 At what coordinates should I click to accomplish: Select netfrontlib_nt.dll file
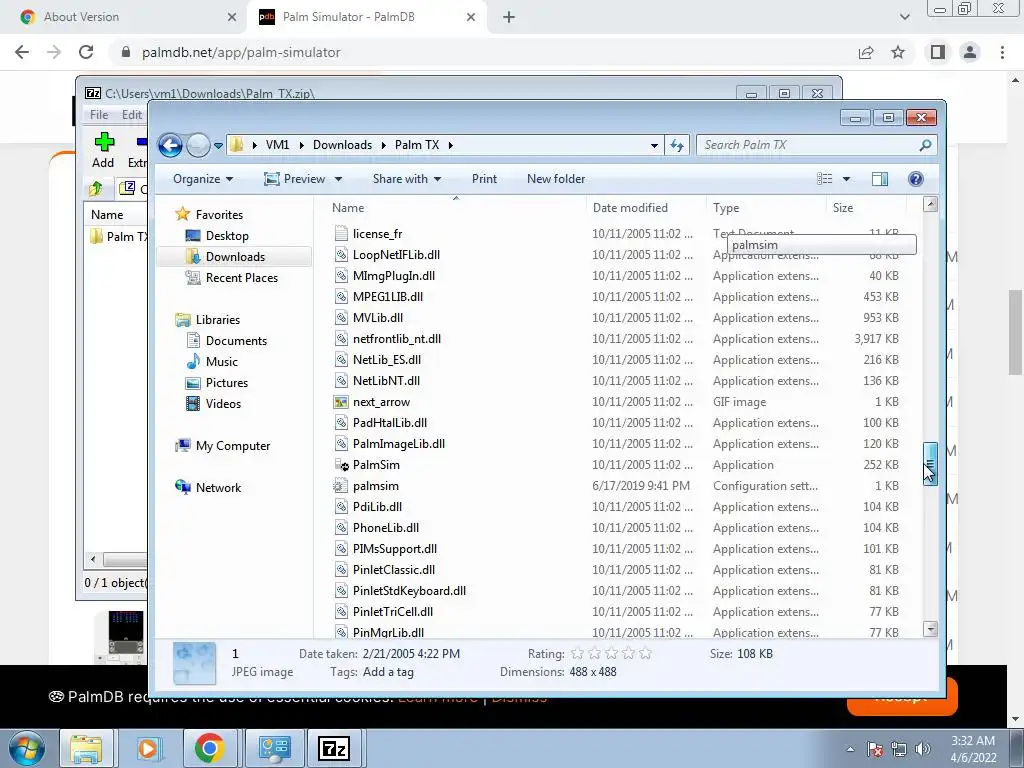click(396, 339)
